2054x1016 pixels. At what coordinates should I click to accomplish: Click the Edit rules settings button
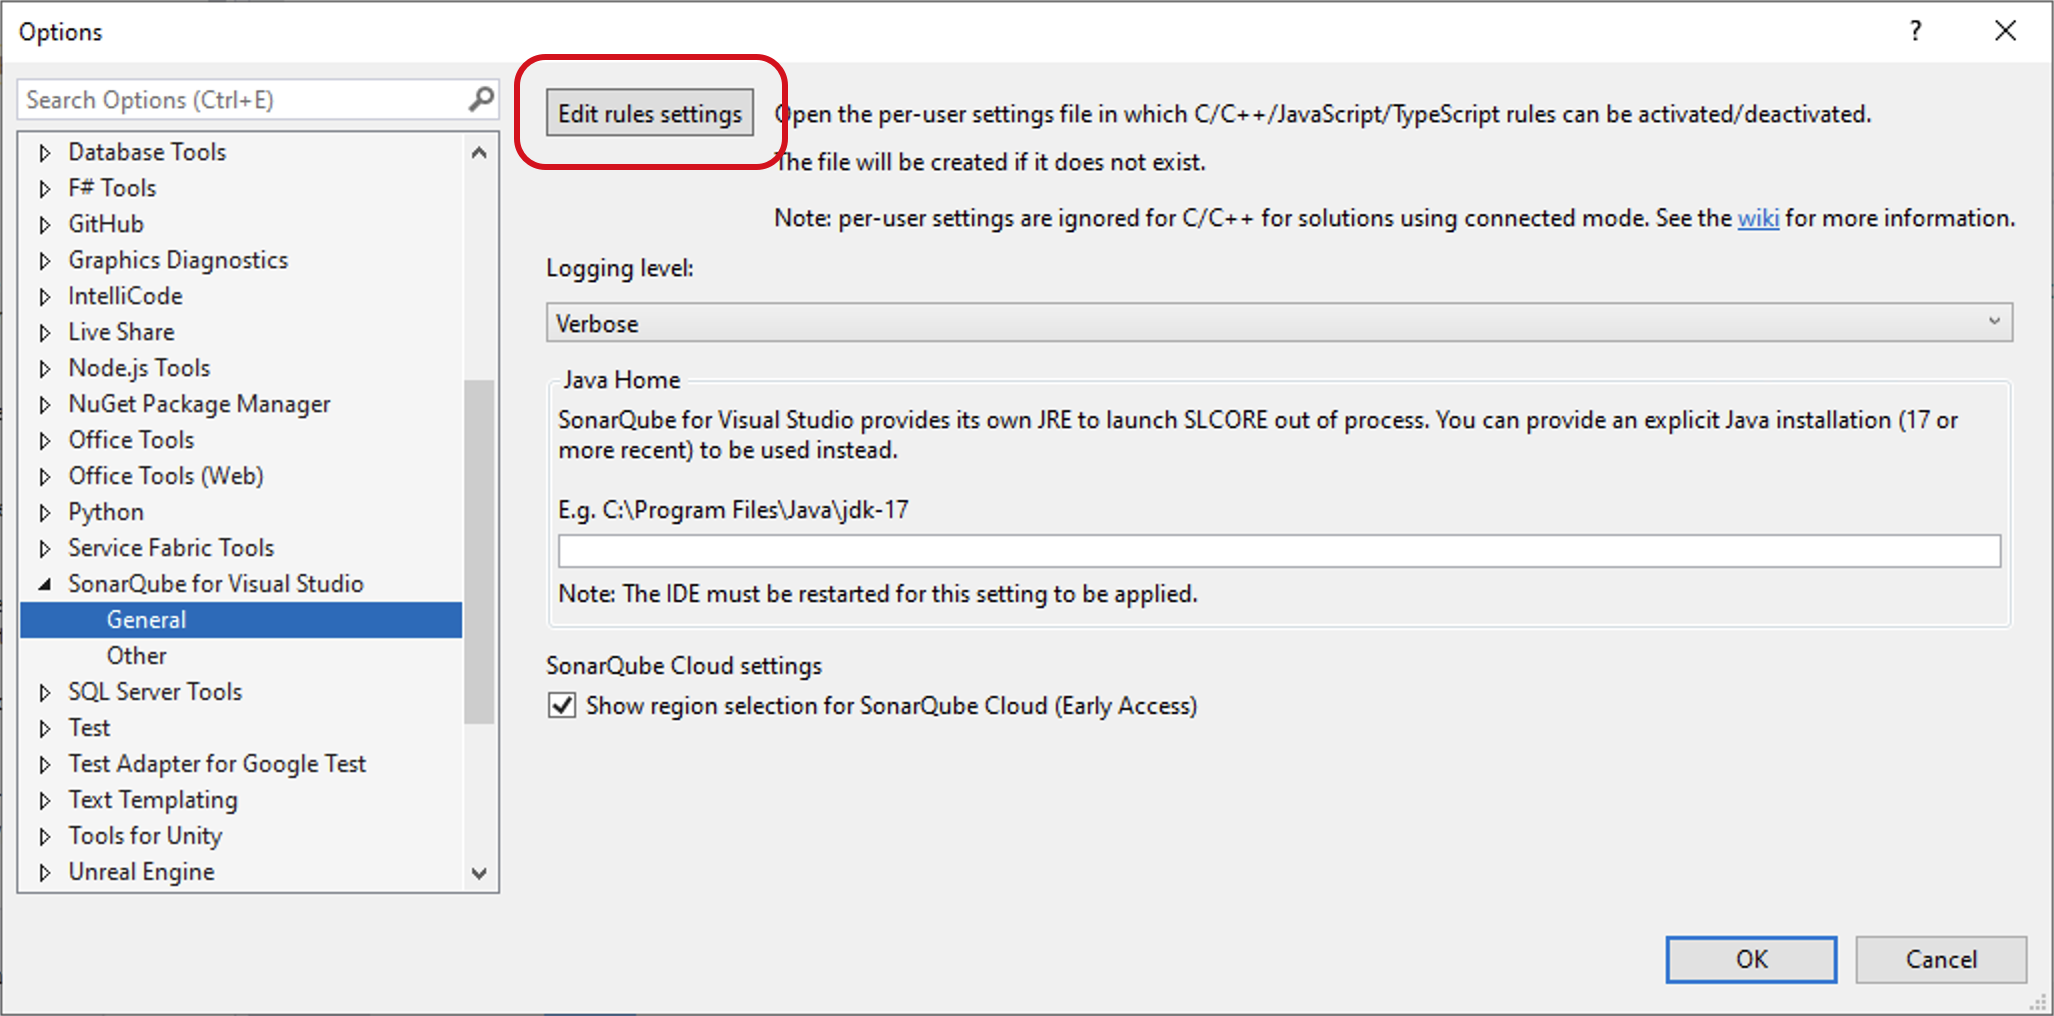coord(649,113)
